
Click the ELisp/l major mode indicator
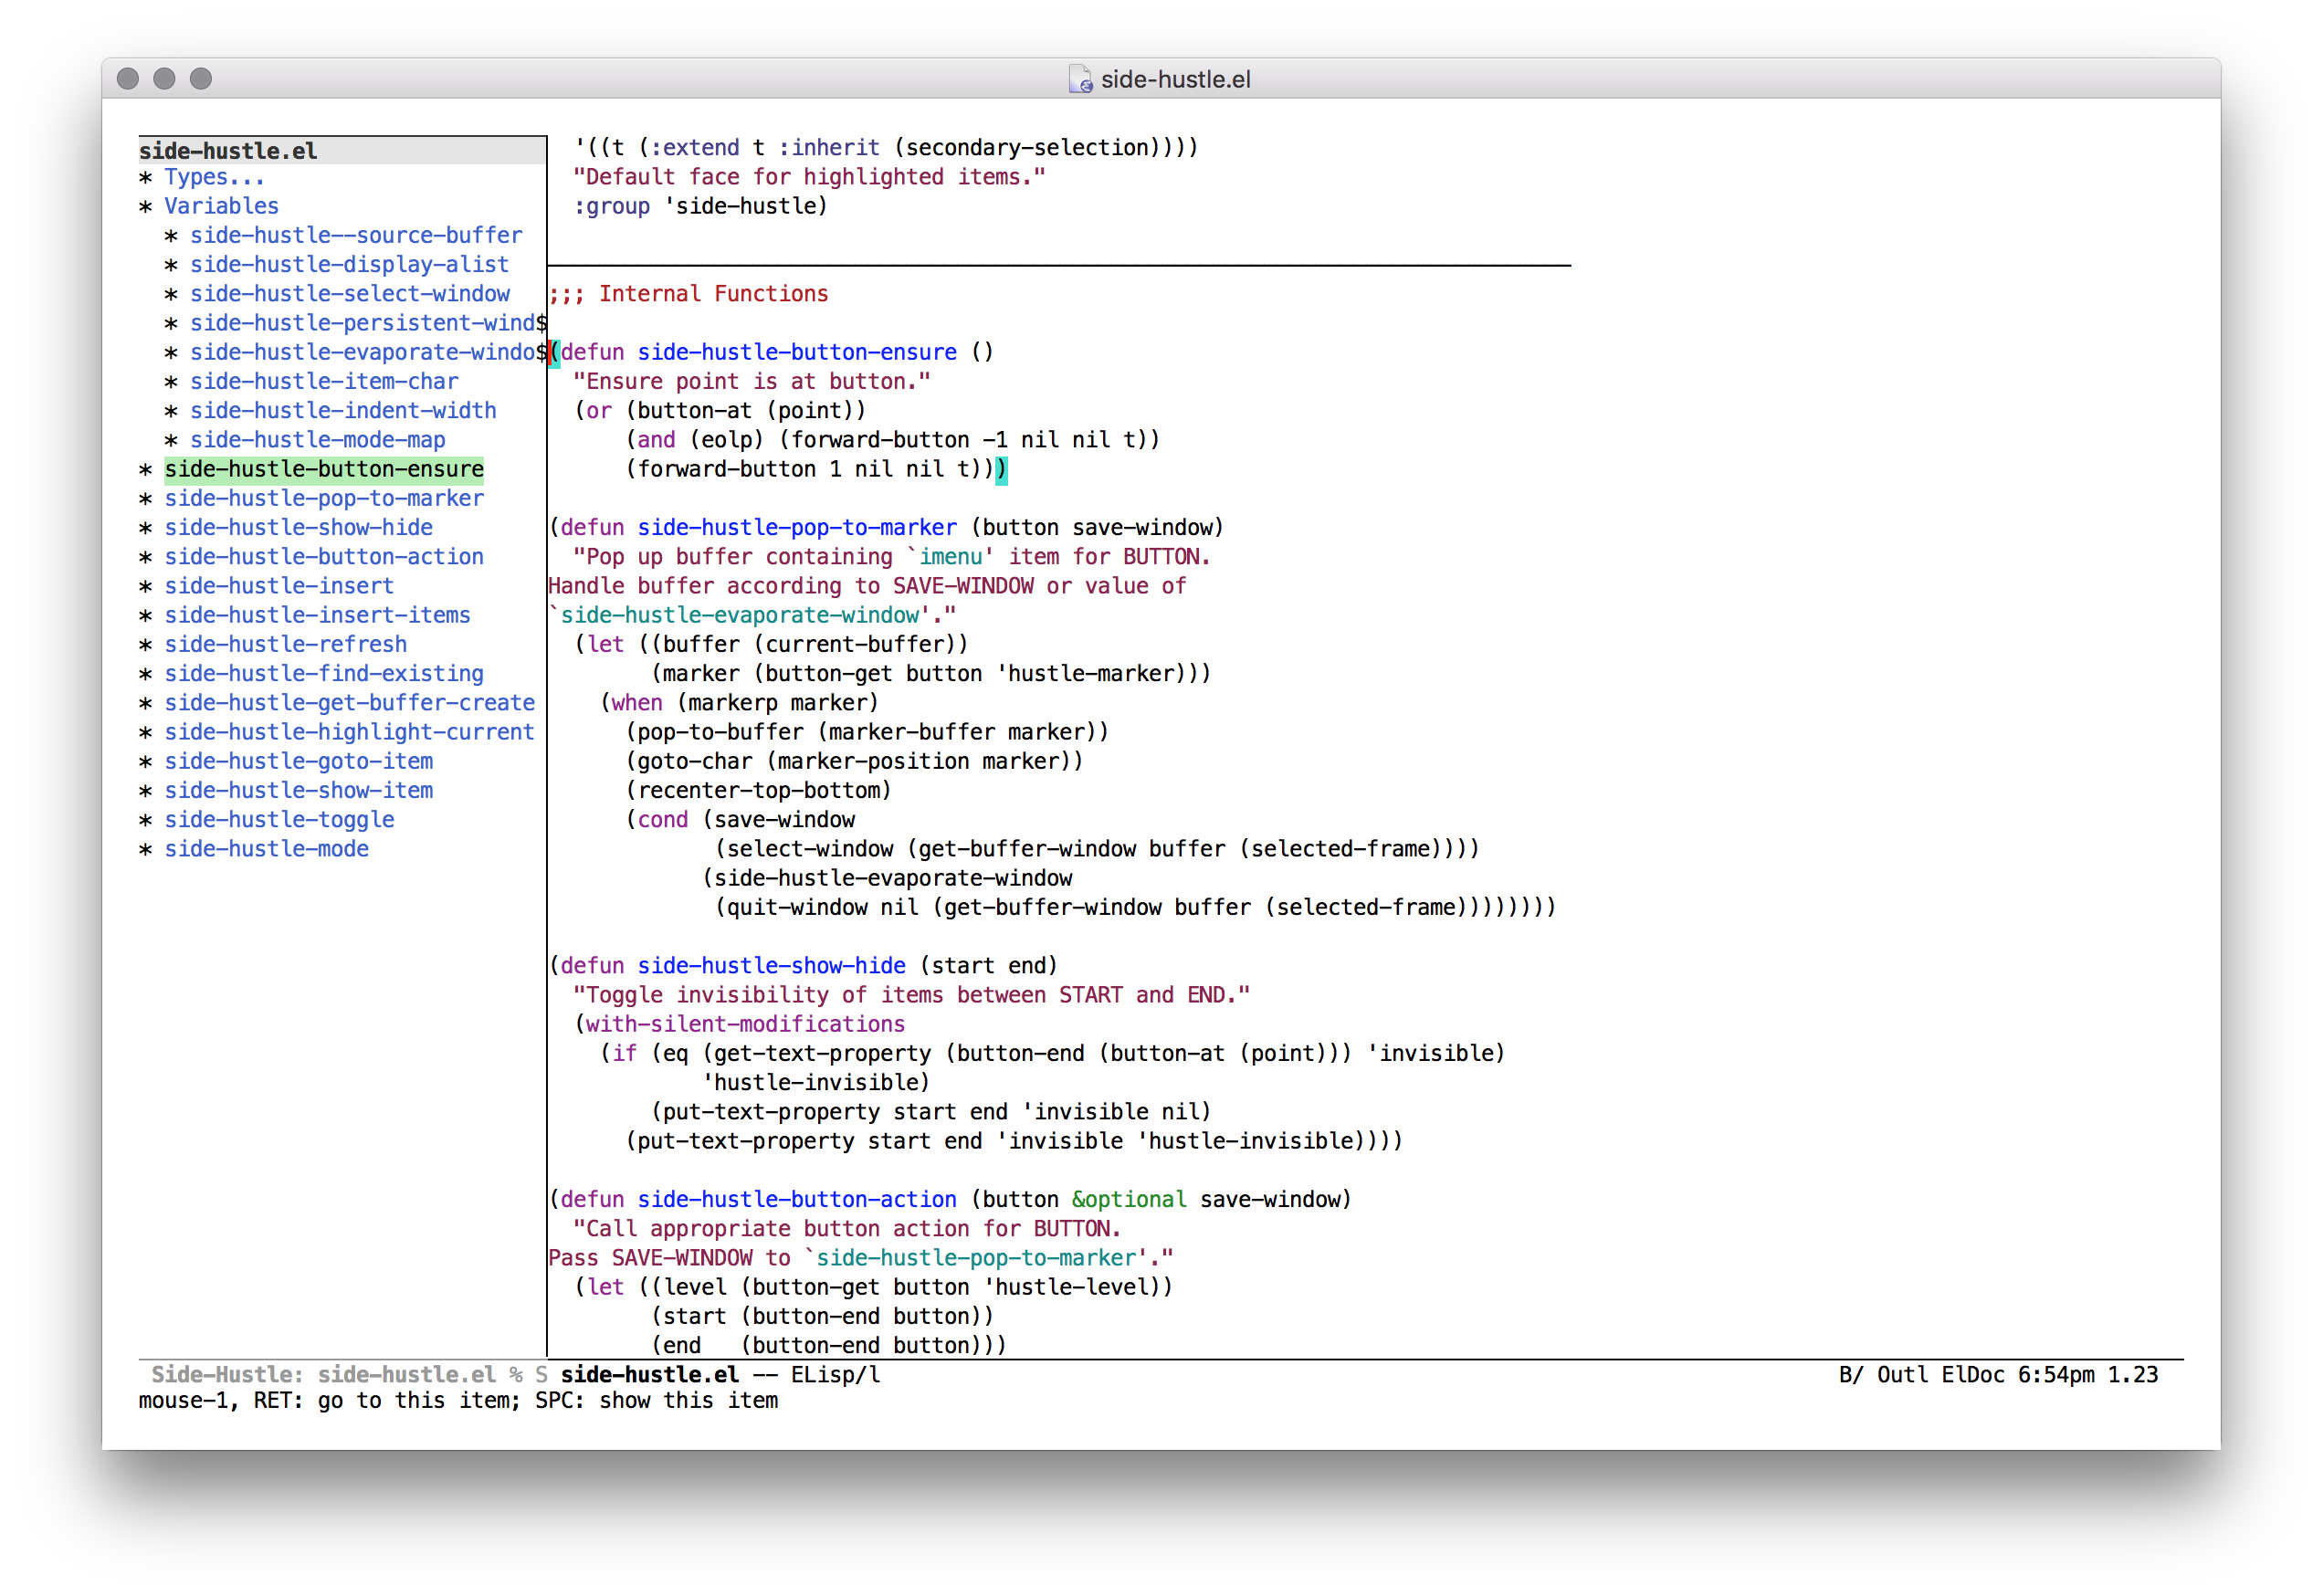(x=835, y=1375)
